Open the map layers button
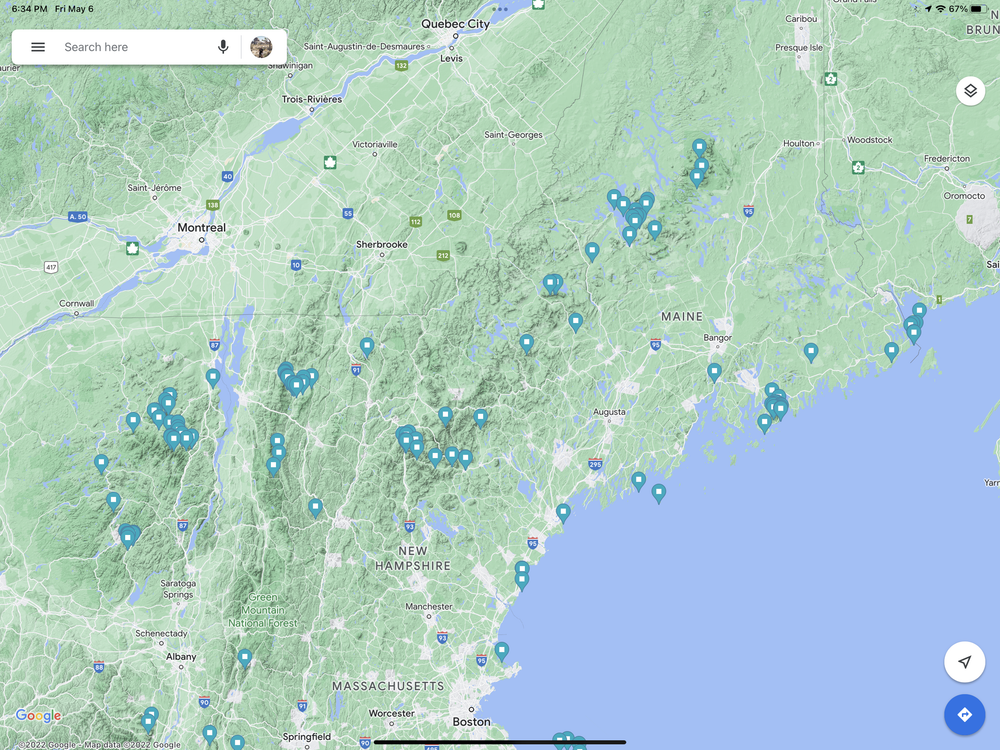This screenshot has width=1000, height=750. 970,91
